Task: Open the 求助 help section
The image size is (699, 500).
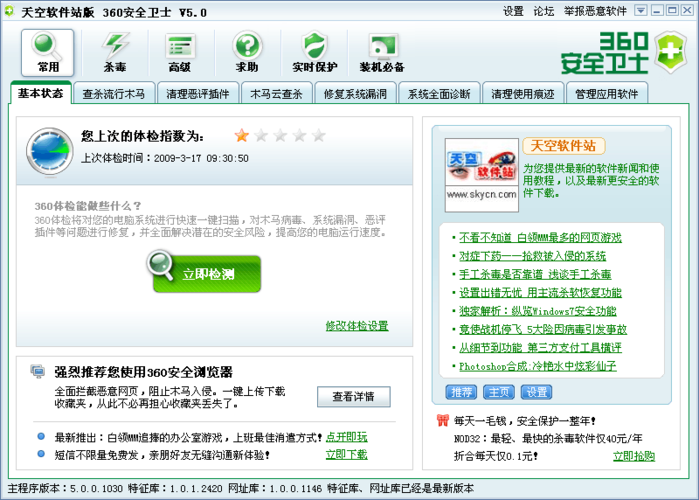Action: point(246,51)
